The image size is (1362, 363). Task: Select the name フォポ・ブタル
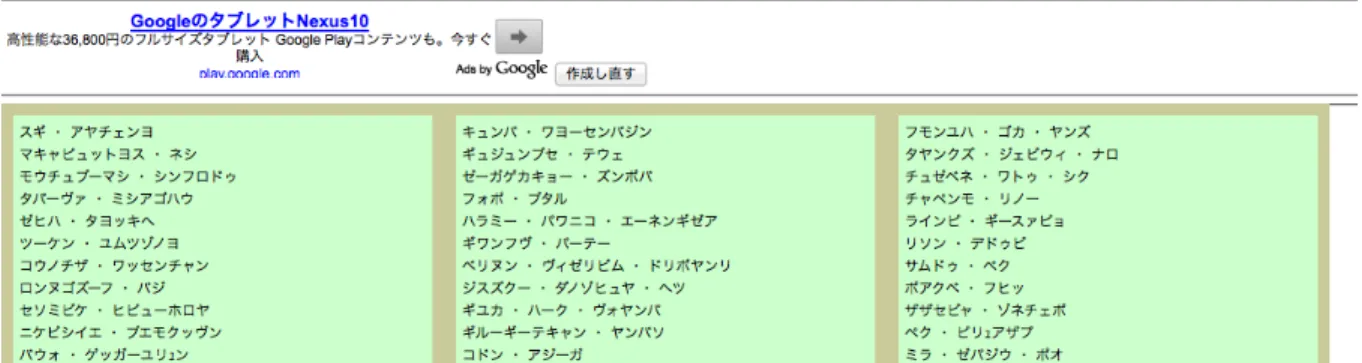pyautogui.click(x=514, y=199)
